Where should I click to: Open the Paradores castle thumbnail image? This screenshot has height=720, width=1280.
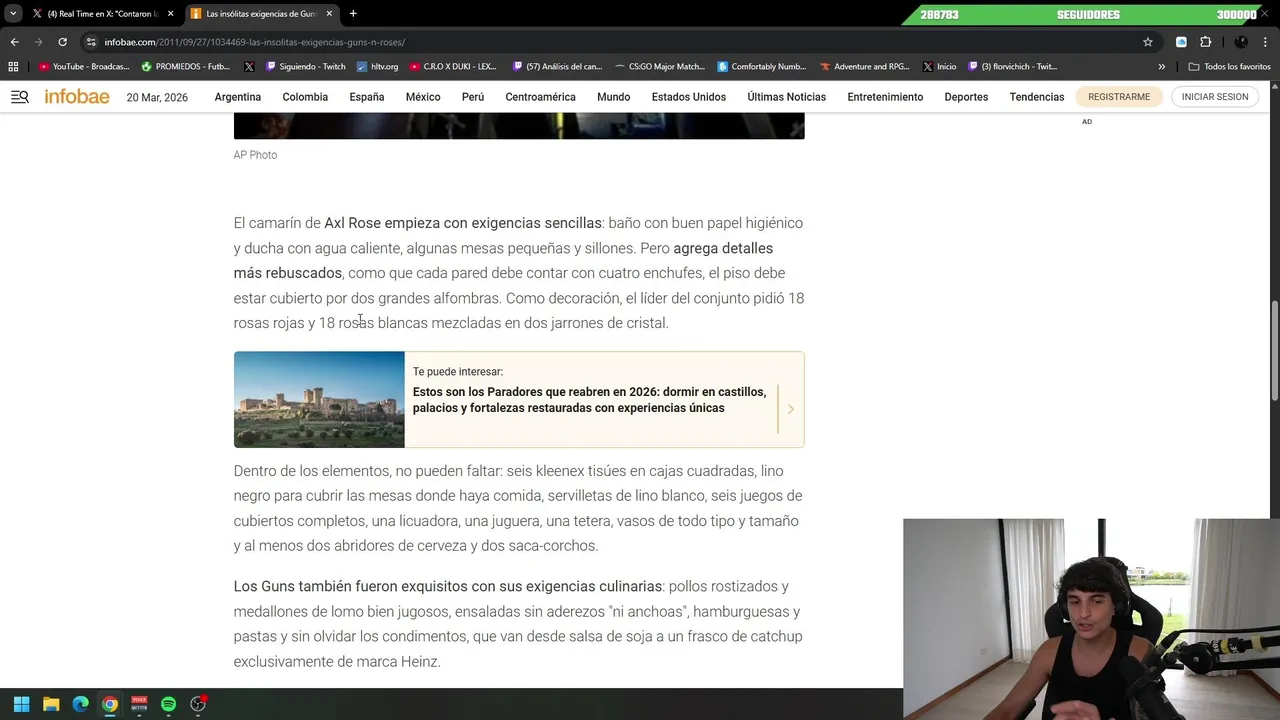point(319,399)
